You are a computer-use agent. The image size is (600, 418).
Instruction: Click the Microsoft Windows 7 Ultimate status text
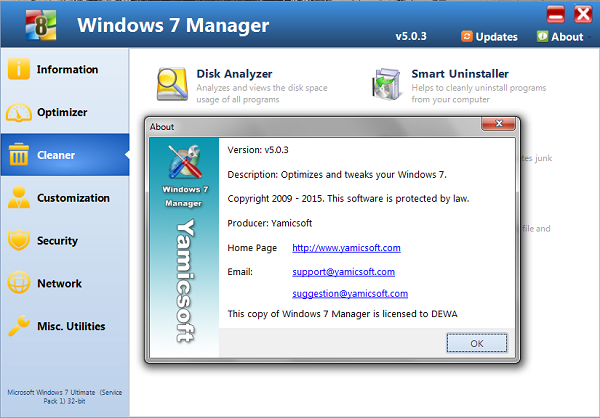point(65,397)
